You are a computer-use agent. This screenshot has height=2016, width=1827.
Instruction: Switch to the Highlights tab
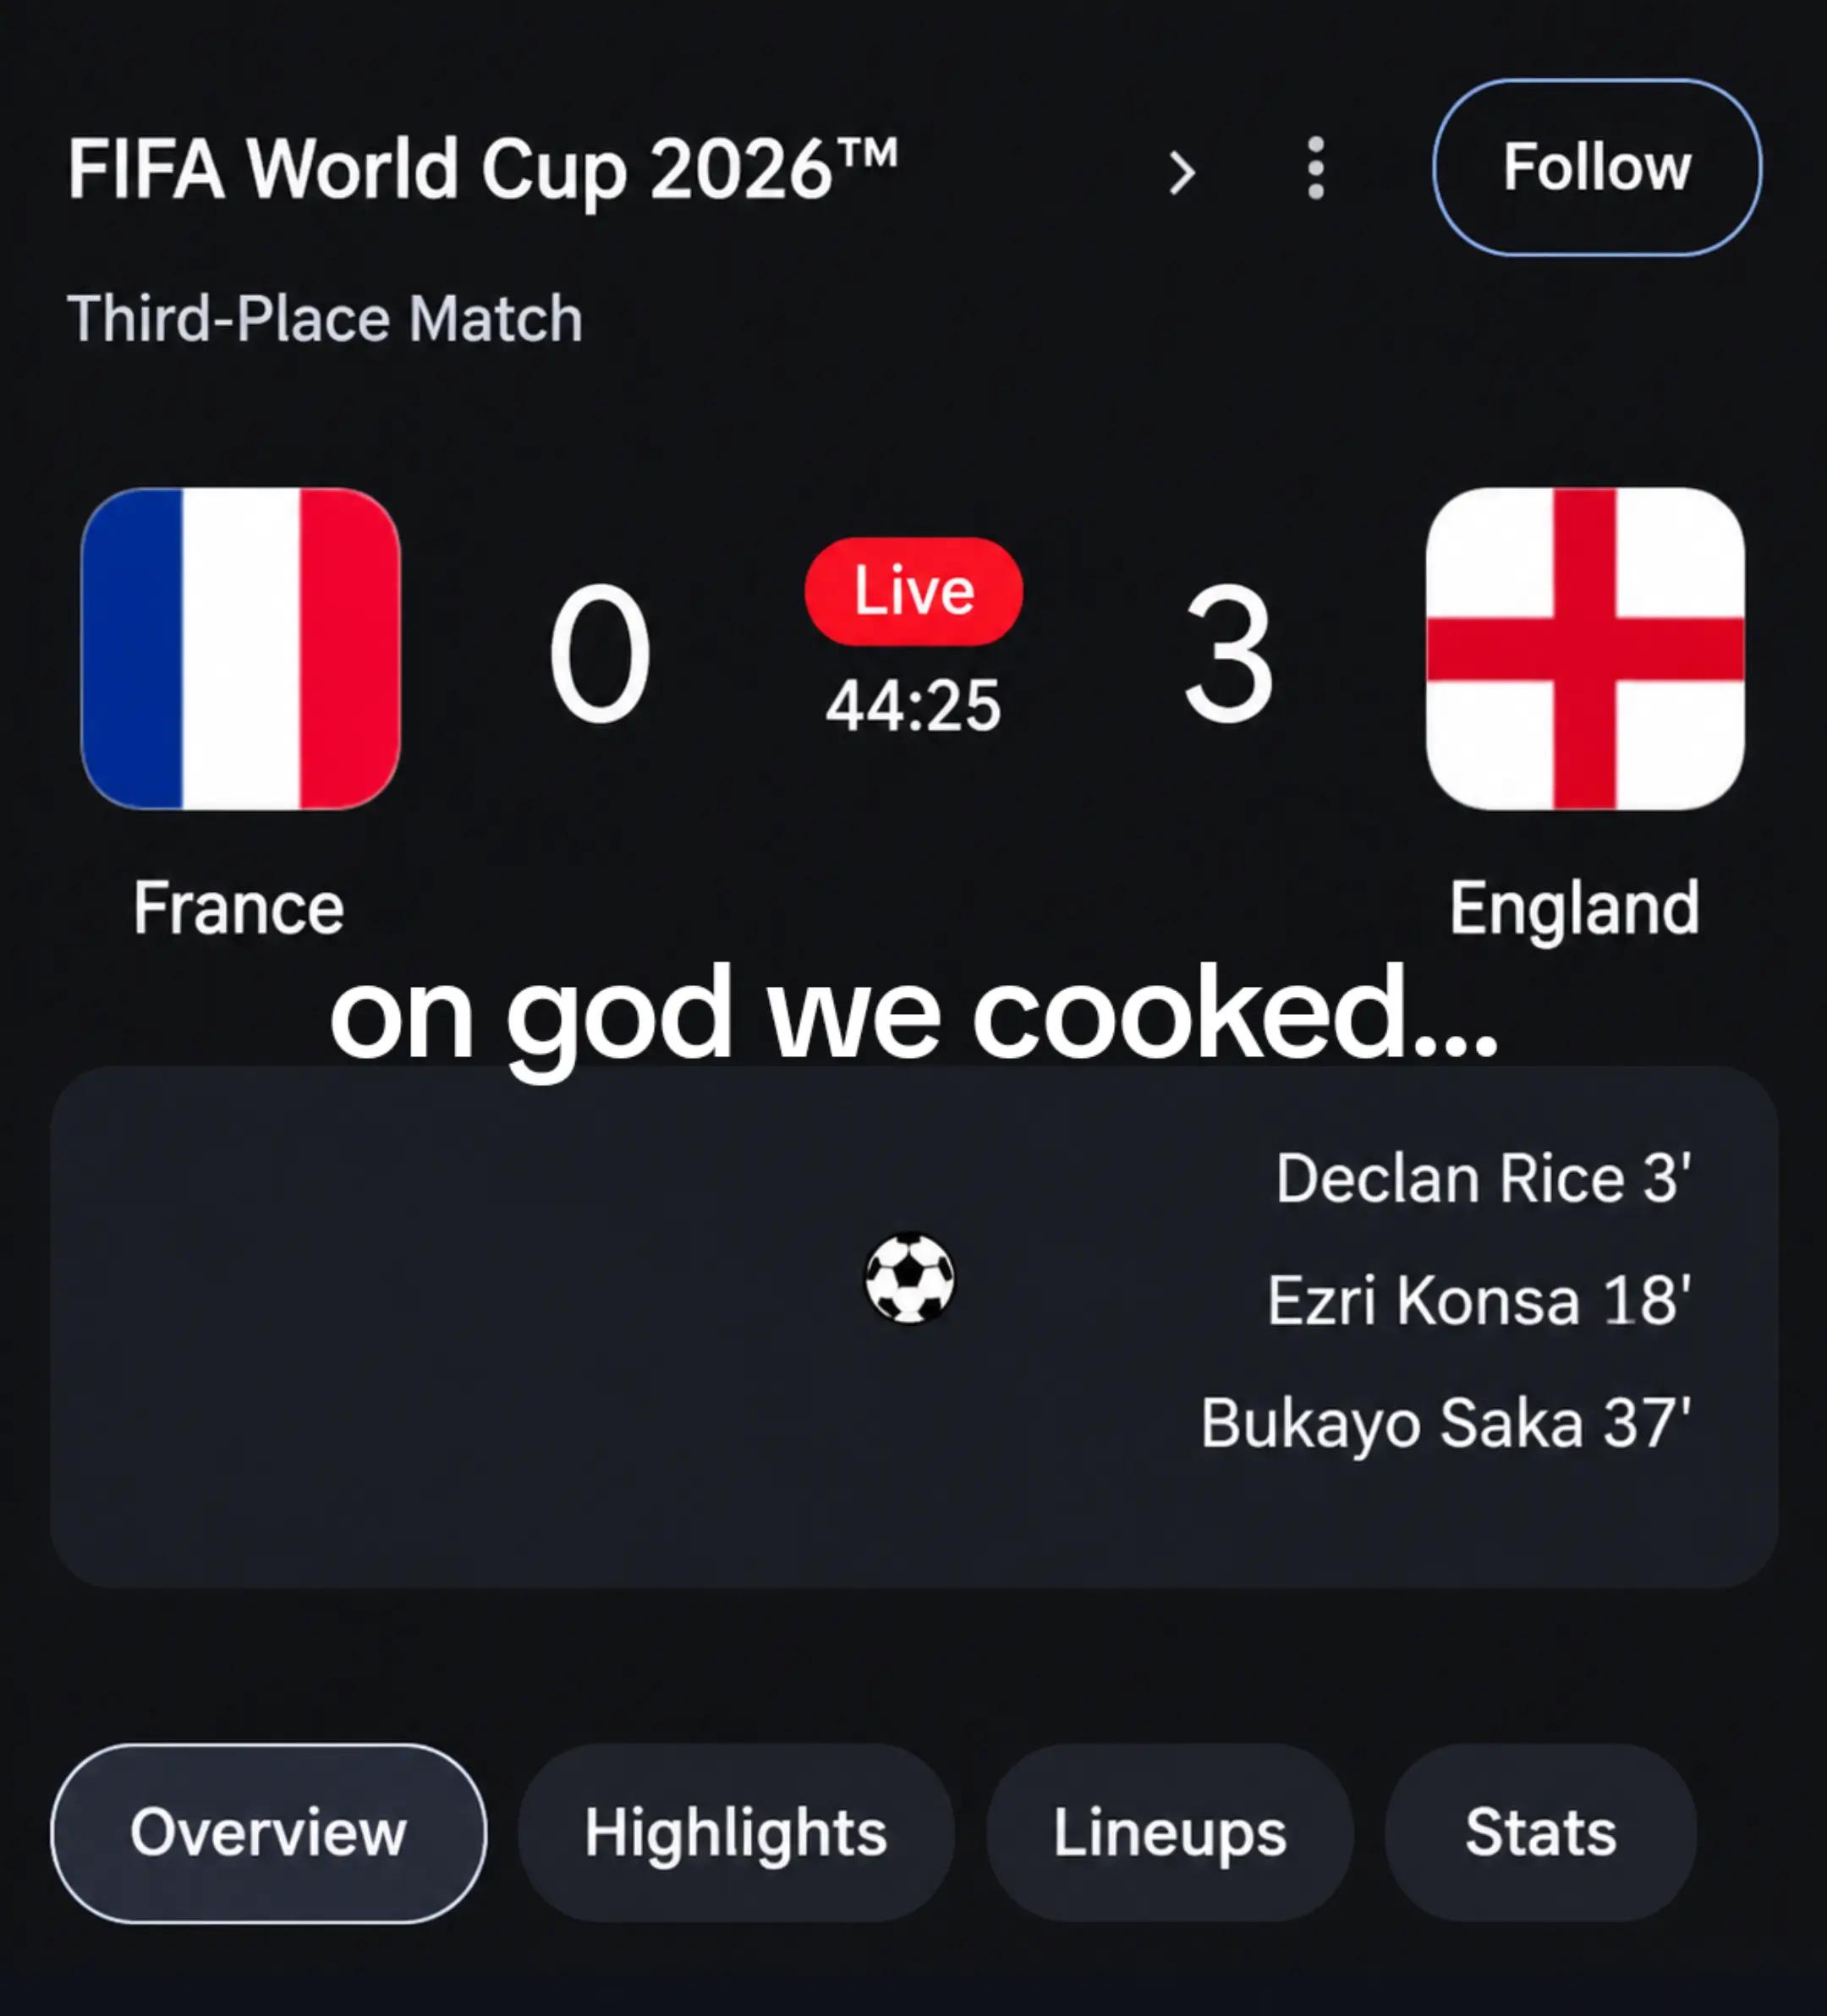pyautogui.click(x=736, y=1832)
